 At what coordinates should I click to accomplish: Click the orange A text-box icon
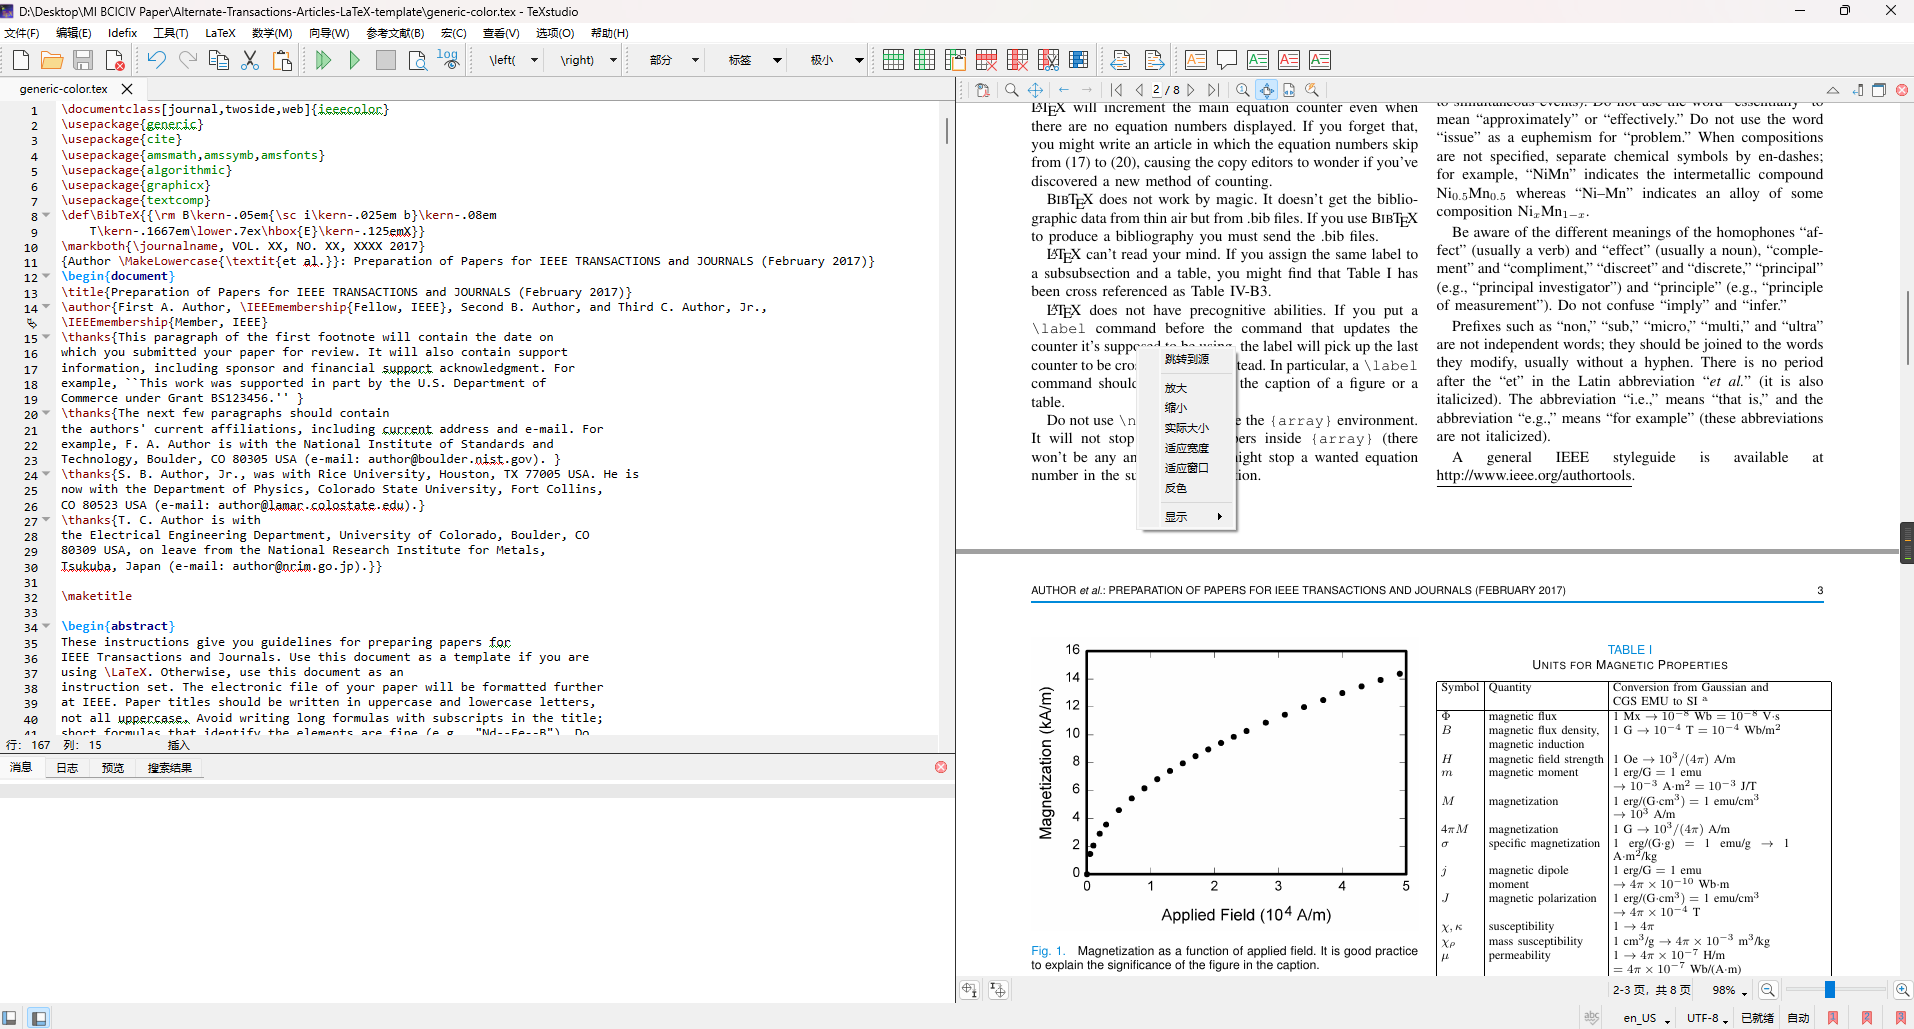[1196, 60]
